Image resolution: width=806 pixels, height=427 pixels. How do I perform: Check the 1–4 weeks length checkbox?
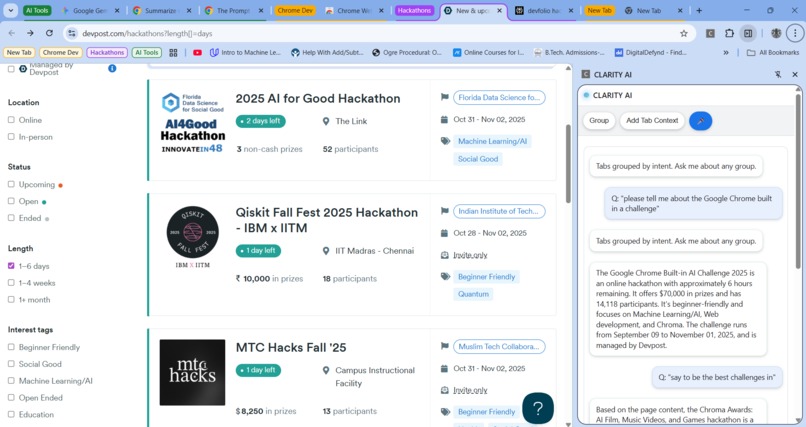pos(11,283)
